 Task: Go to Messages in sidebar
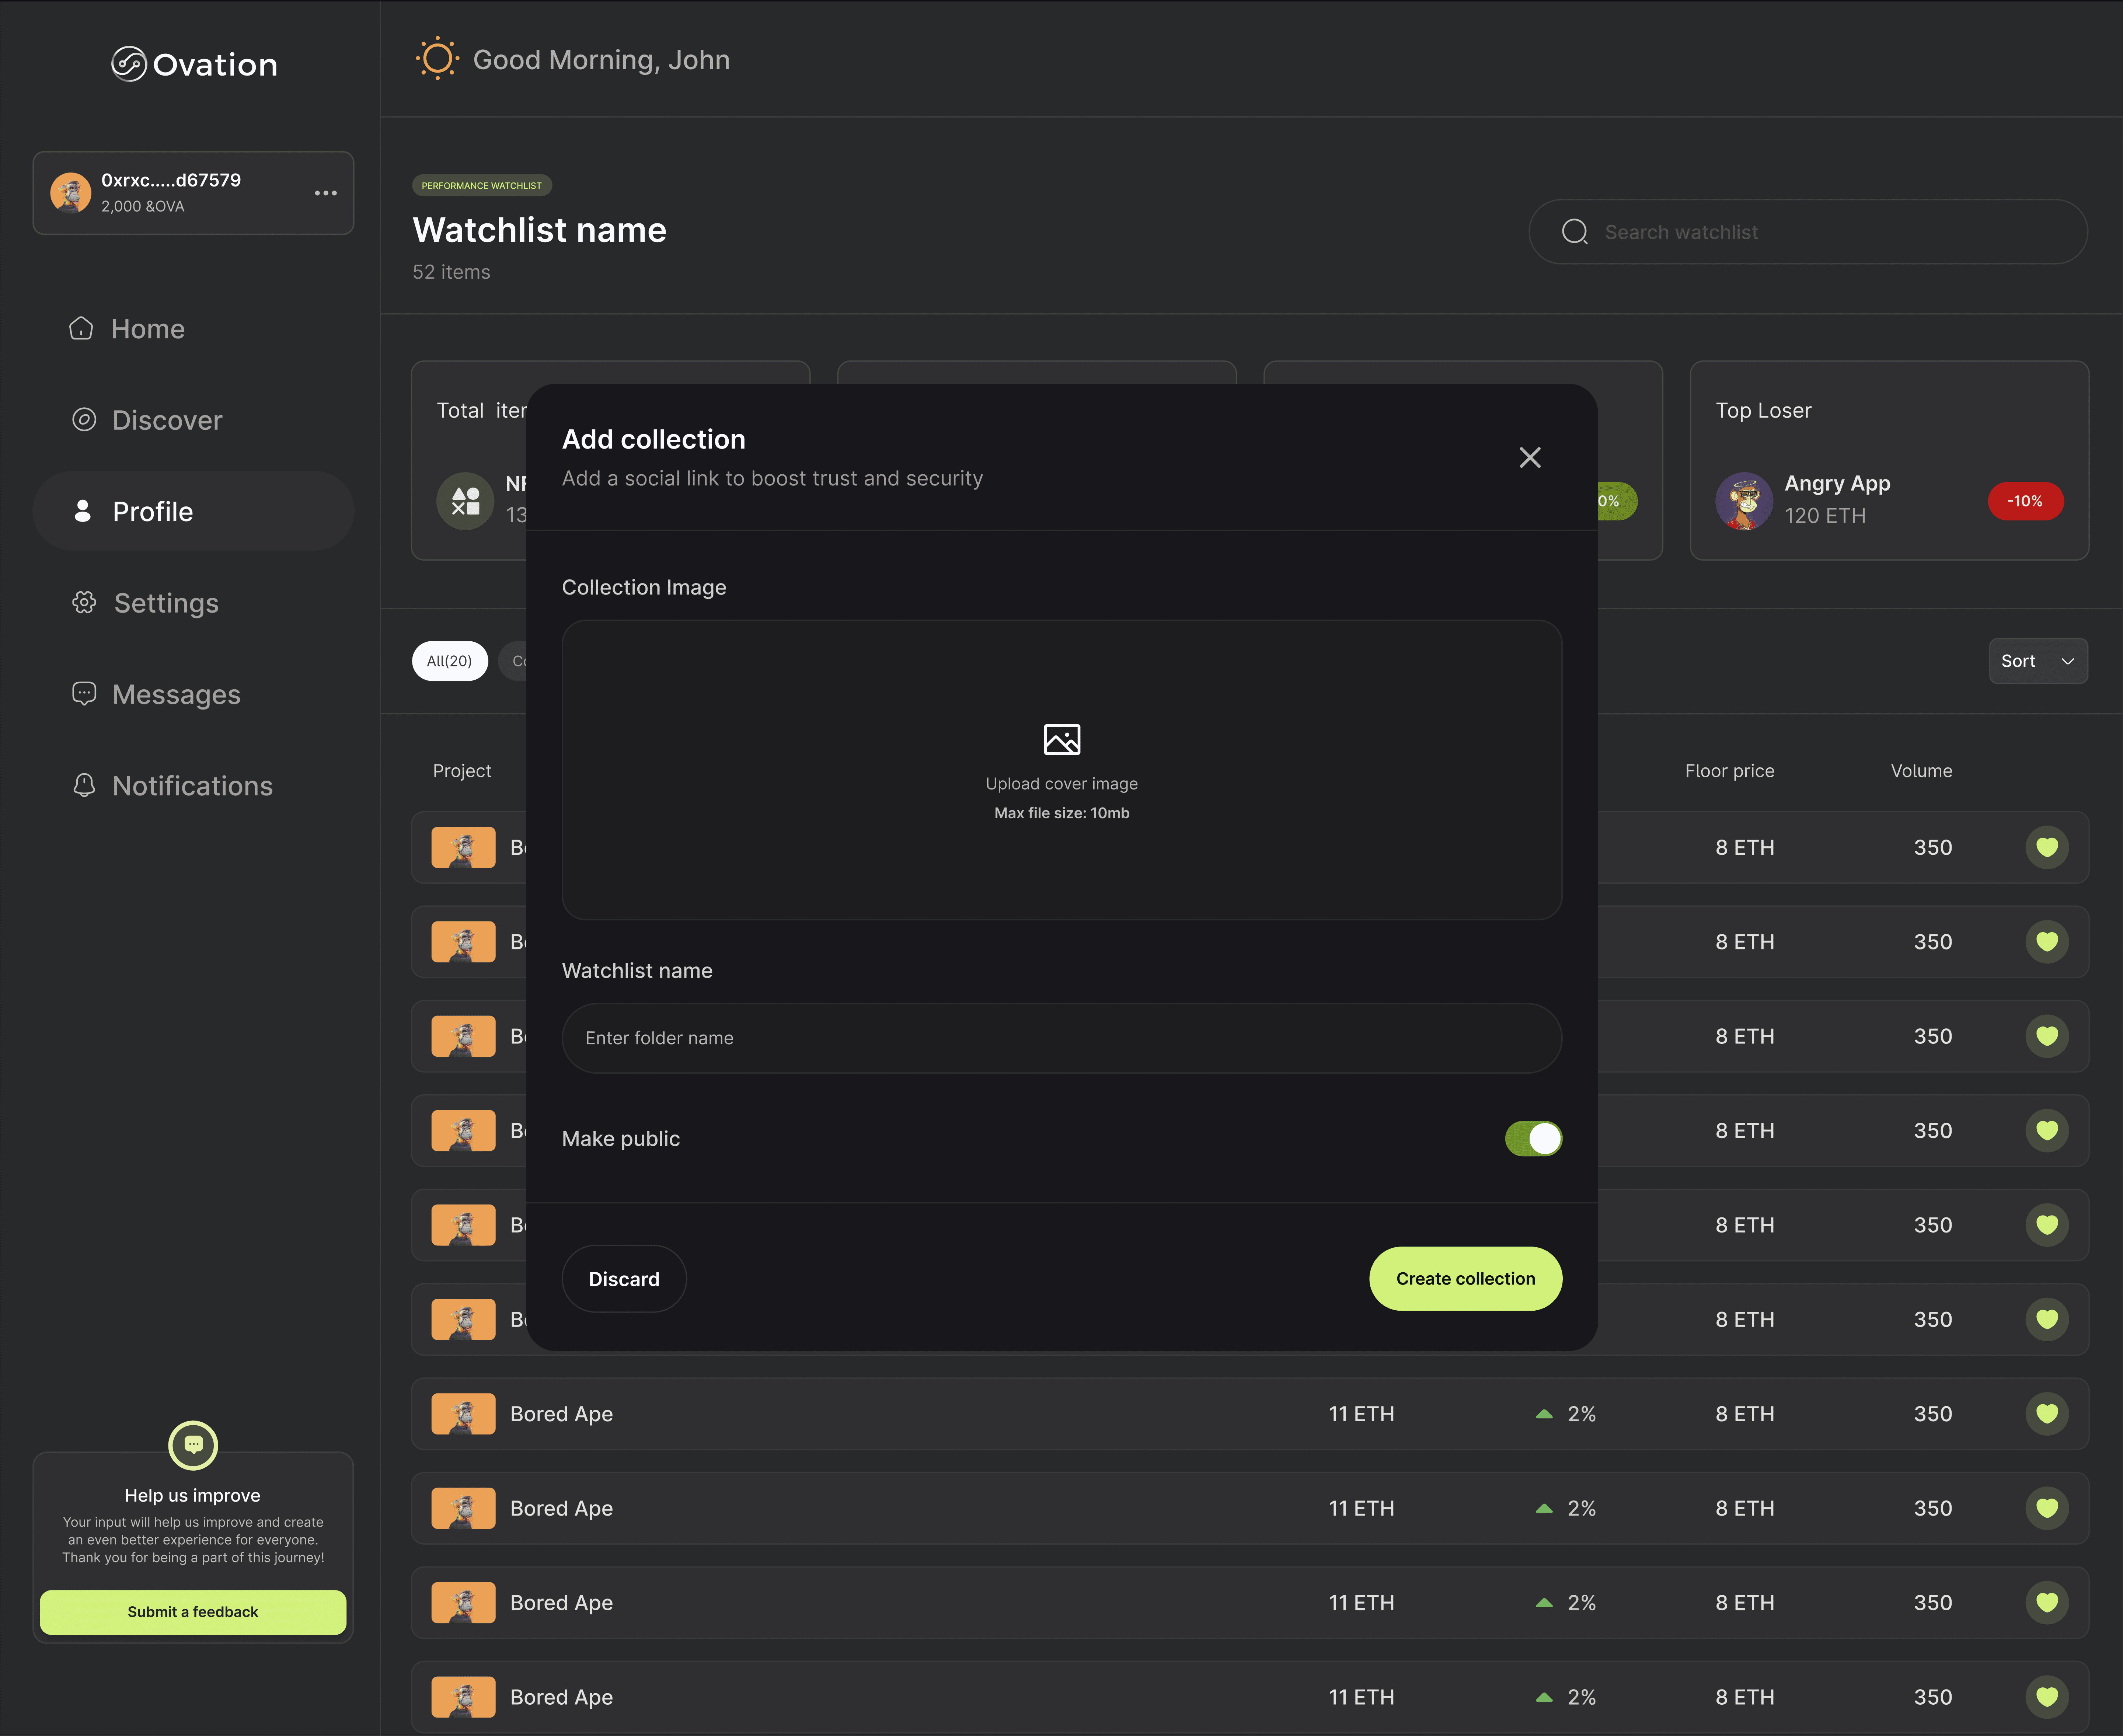[176, 694]
